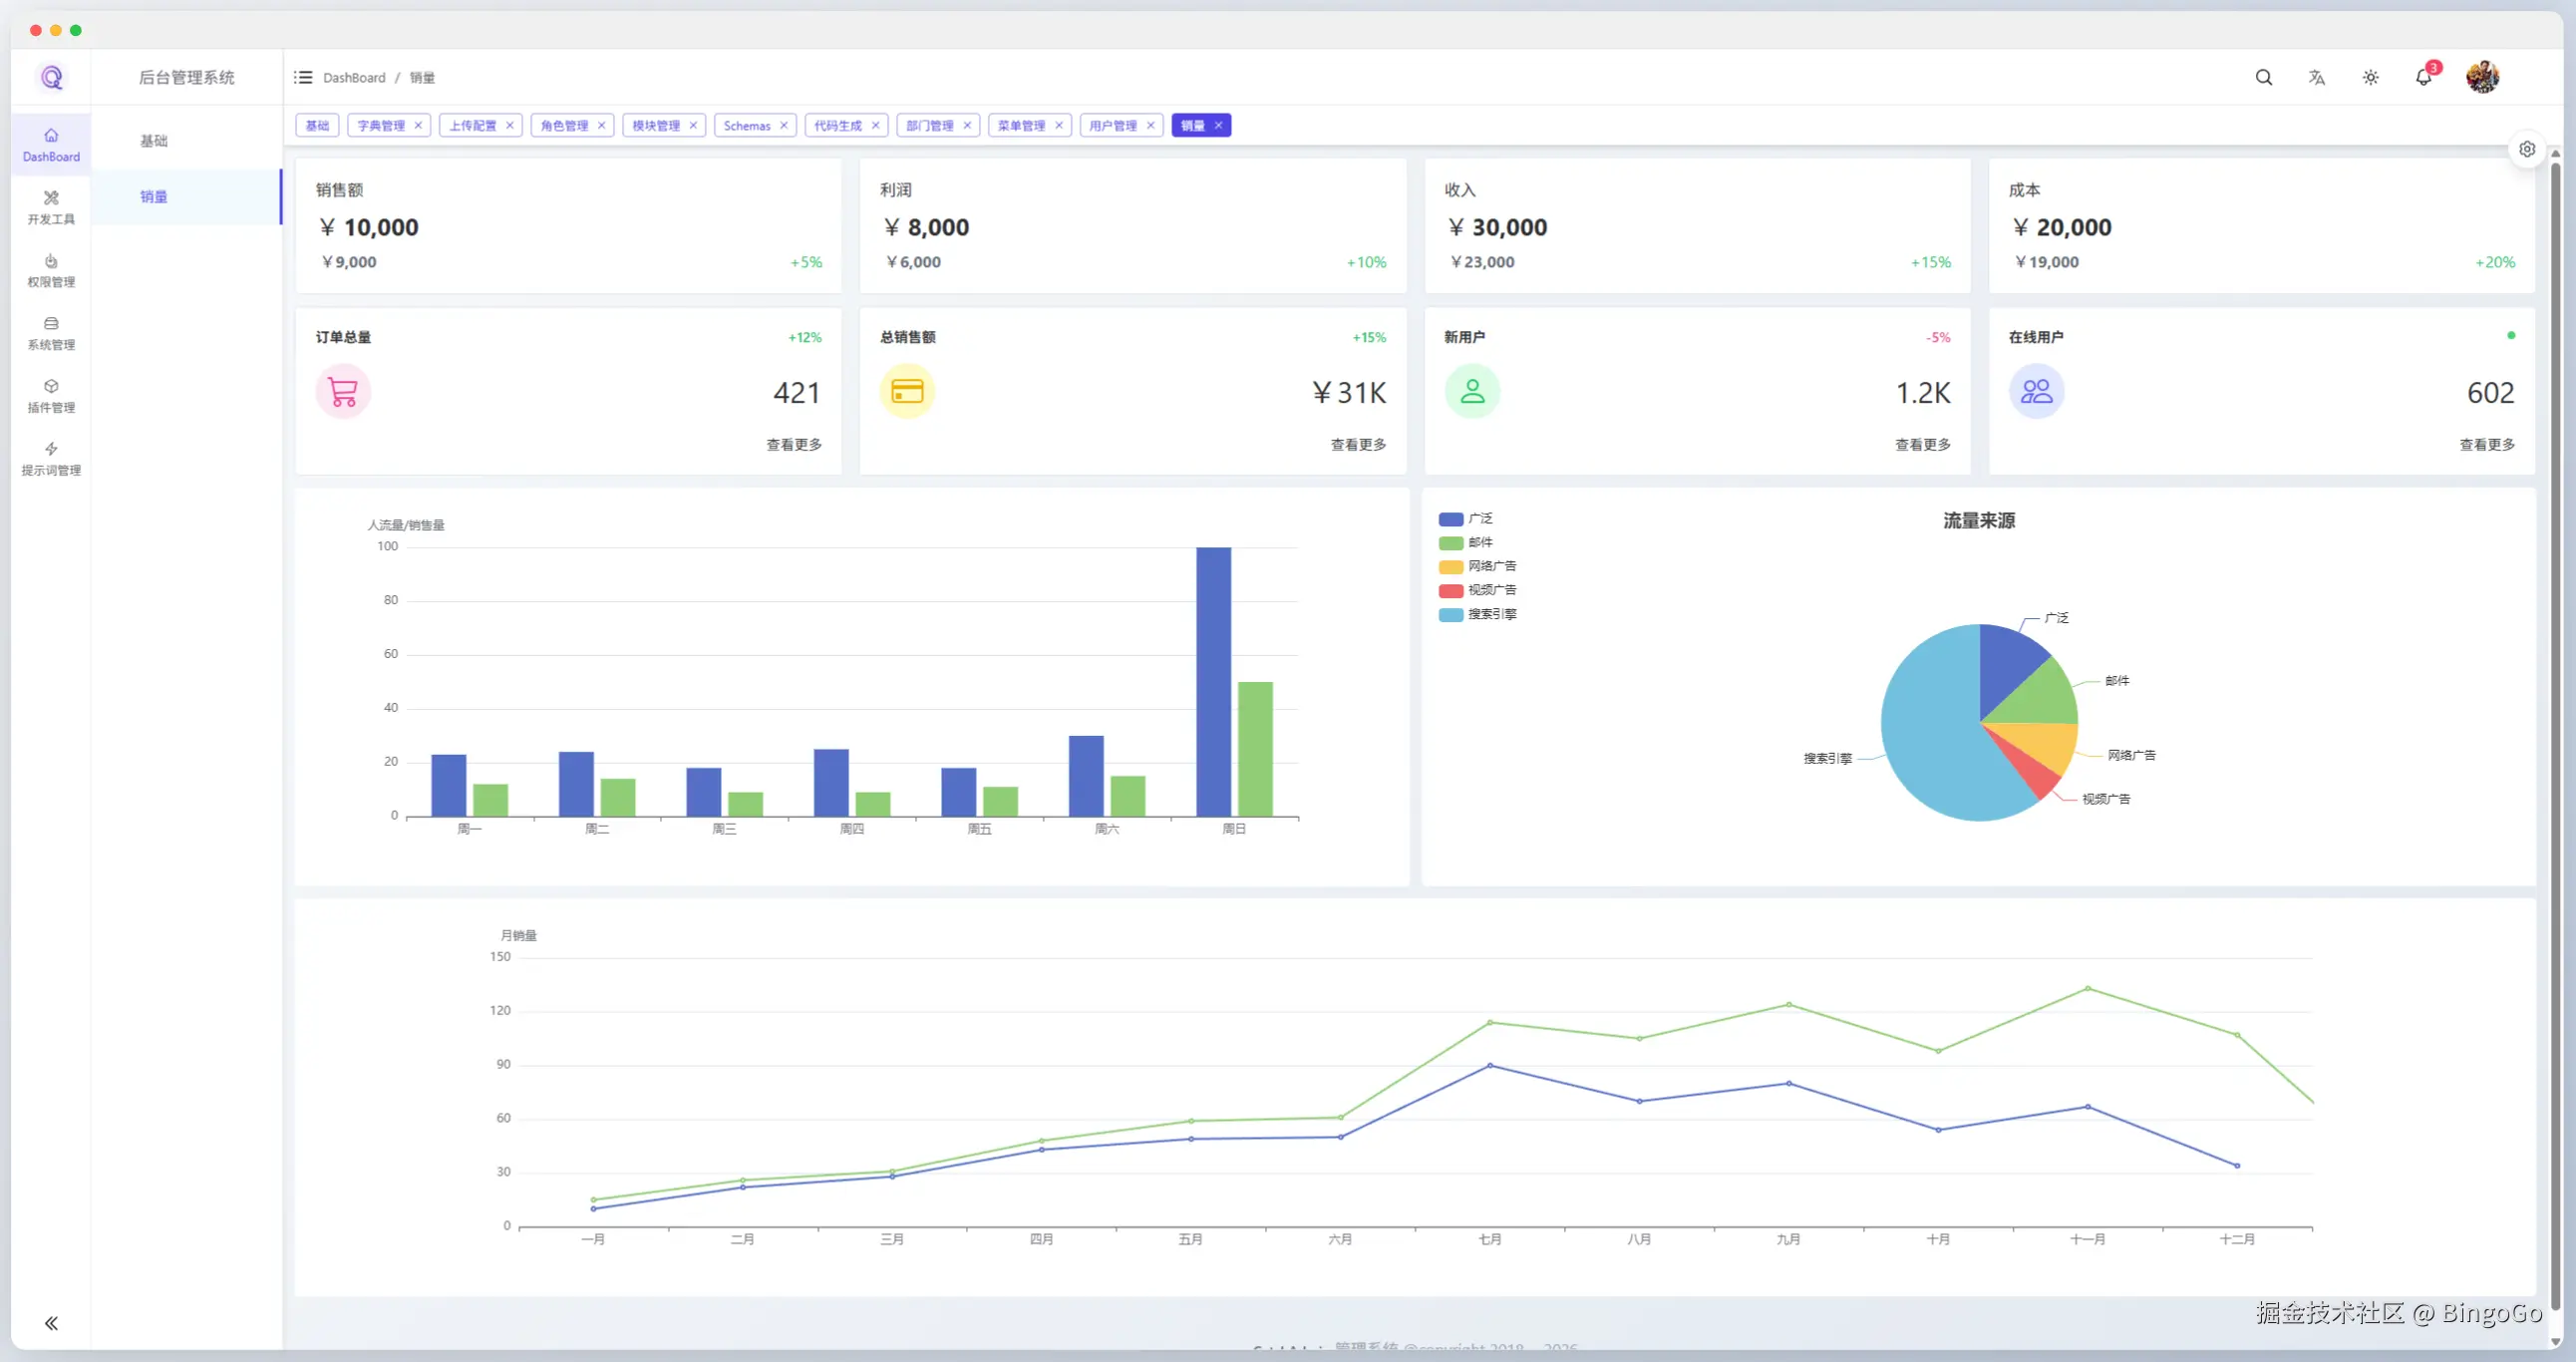Collapse sidebar with double-chevron icon
This screenshot has width=2576, height=1362.
[51, 1323]
